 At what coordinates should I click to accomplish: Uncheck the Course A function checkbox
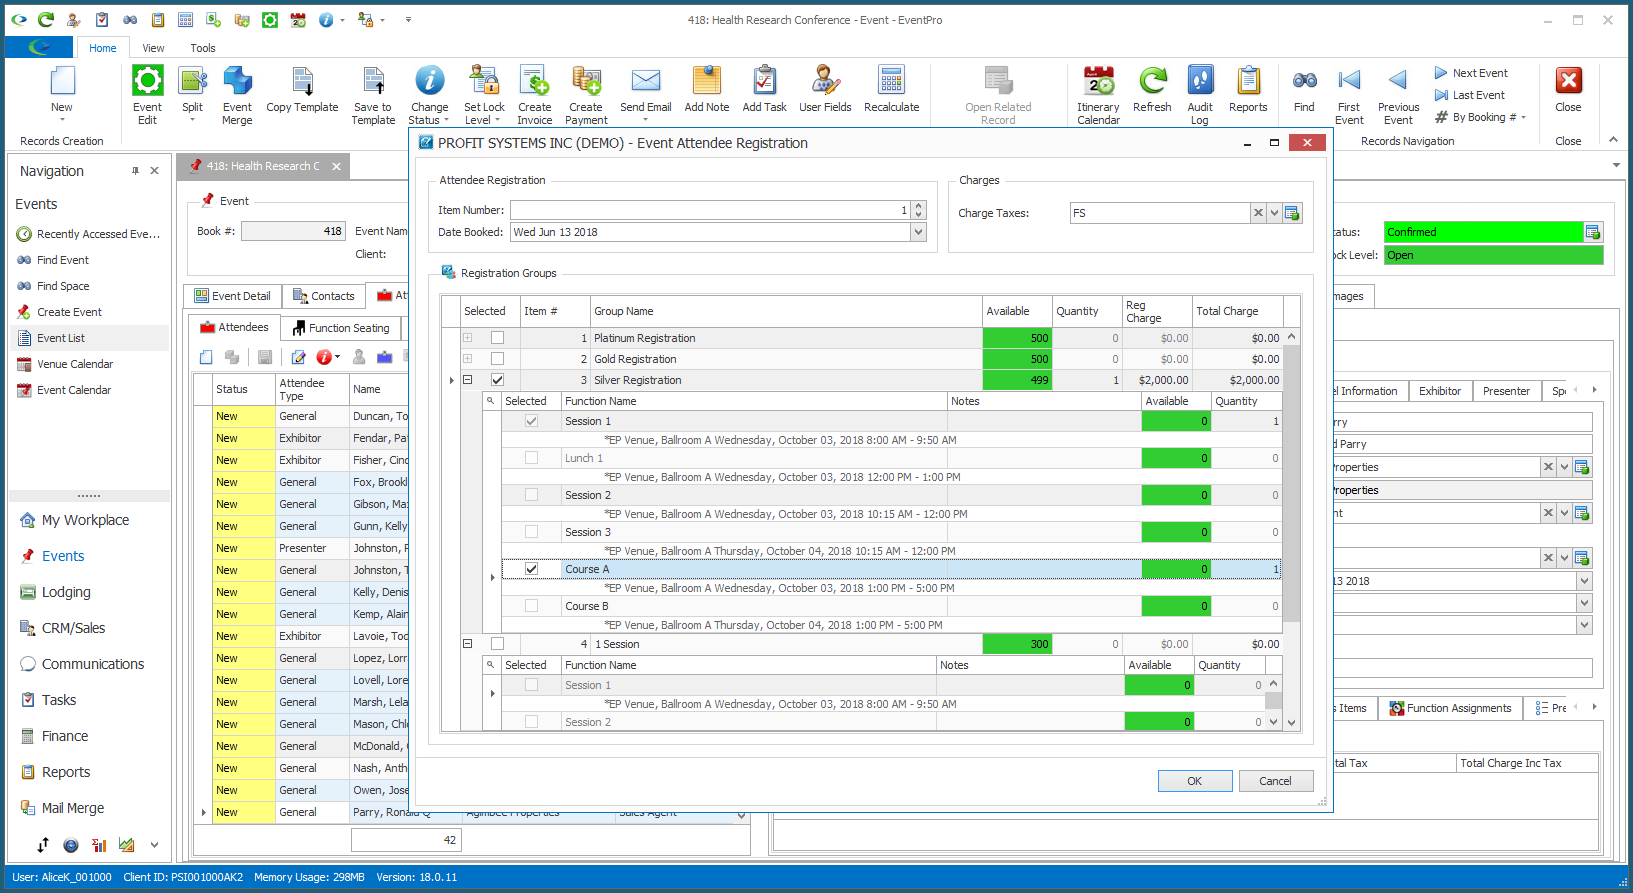tap(531, 569)
